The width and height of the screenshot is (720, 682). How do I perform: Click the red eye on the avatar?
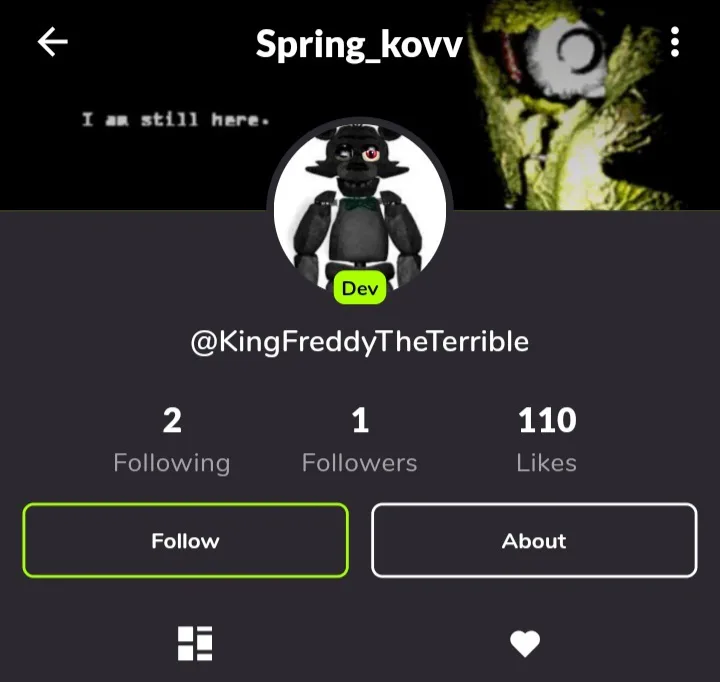pyautogui.click(x=371, y=154)
